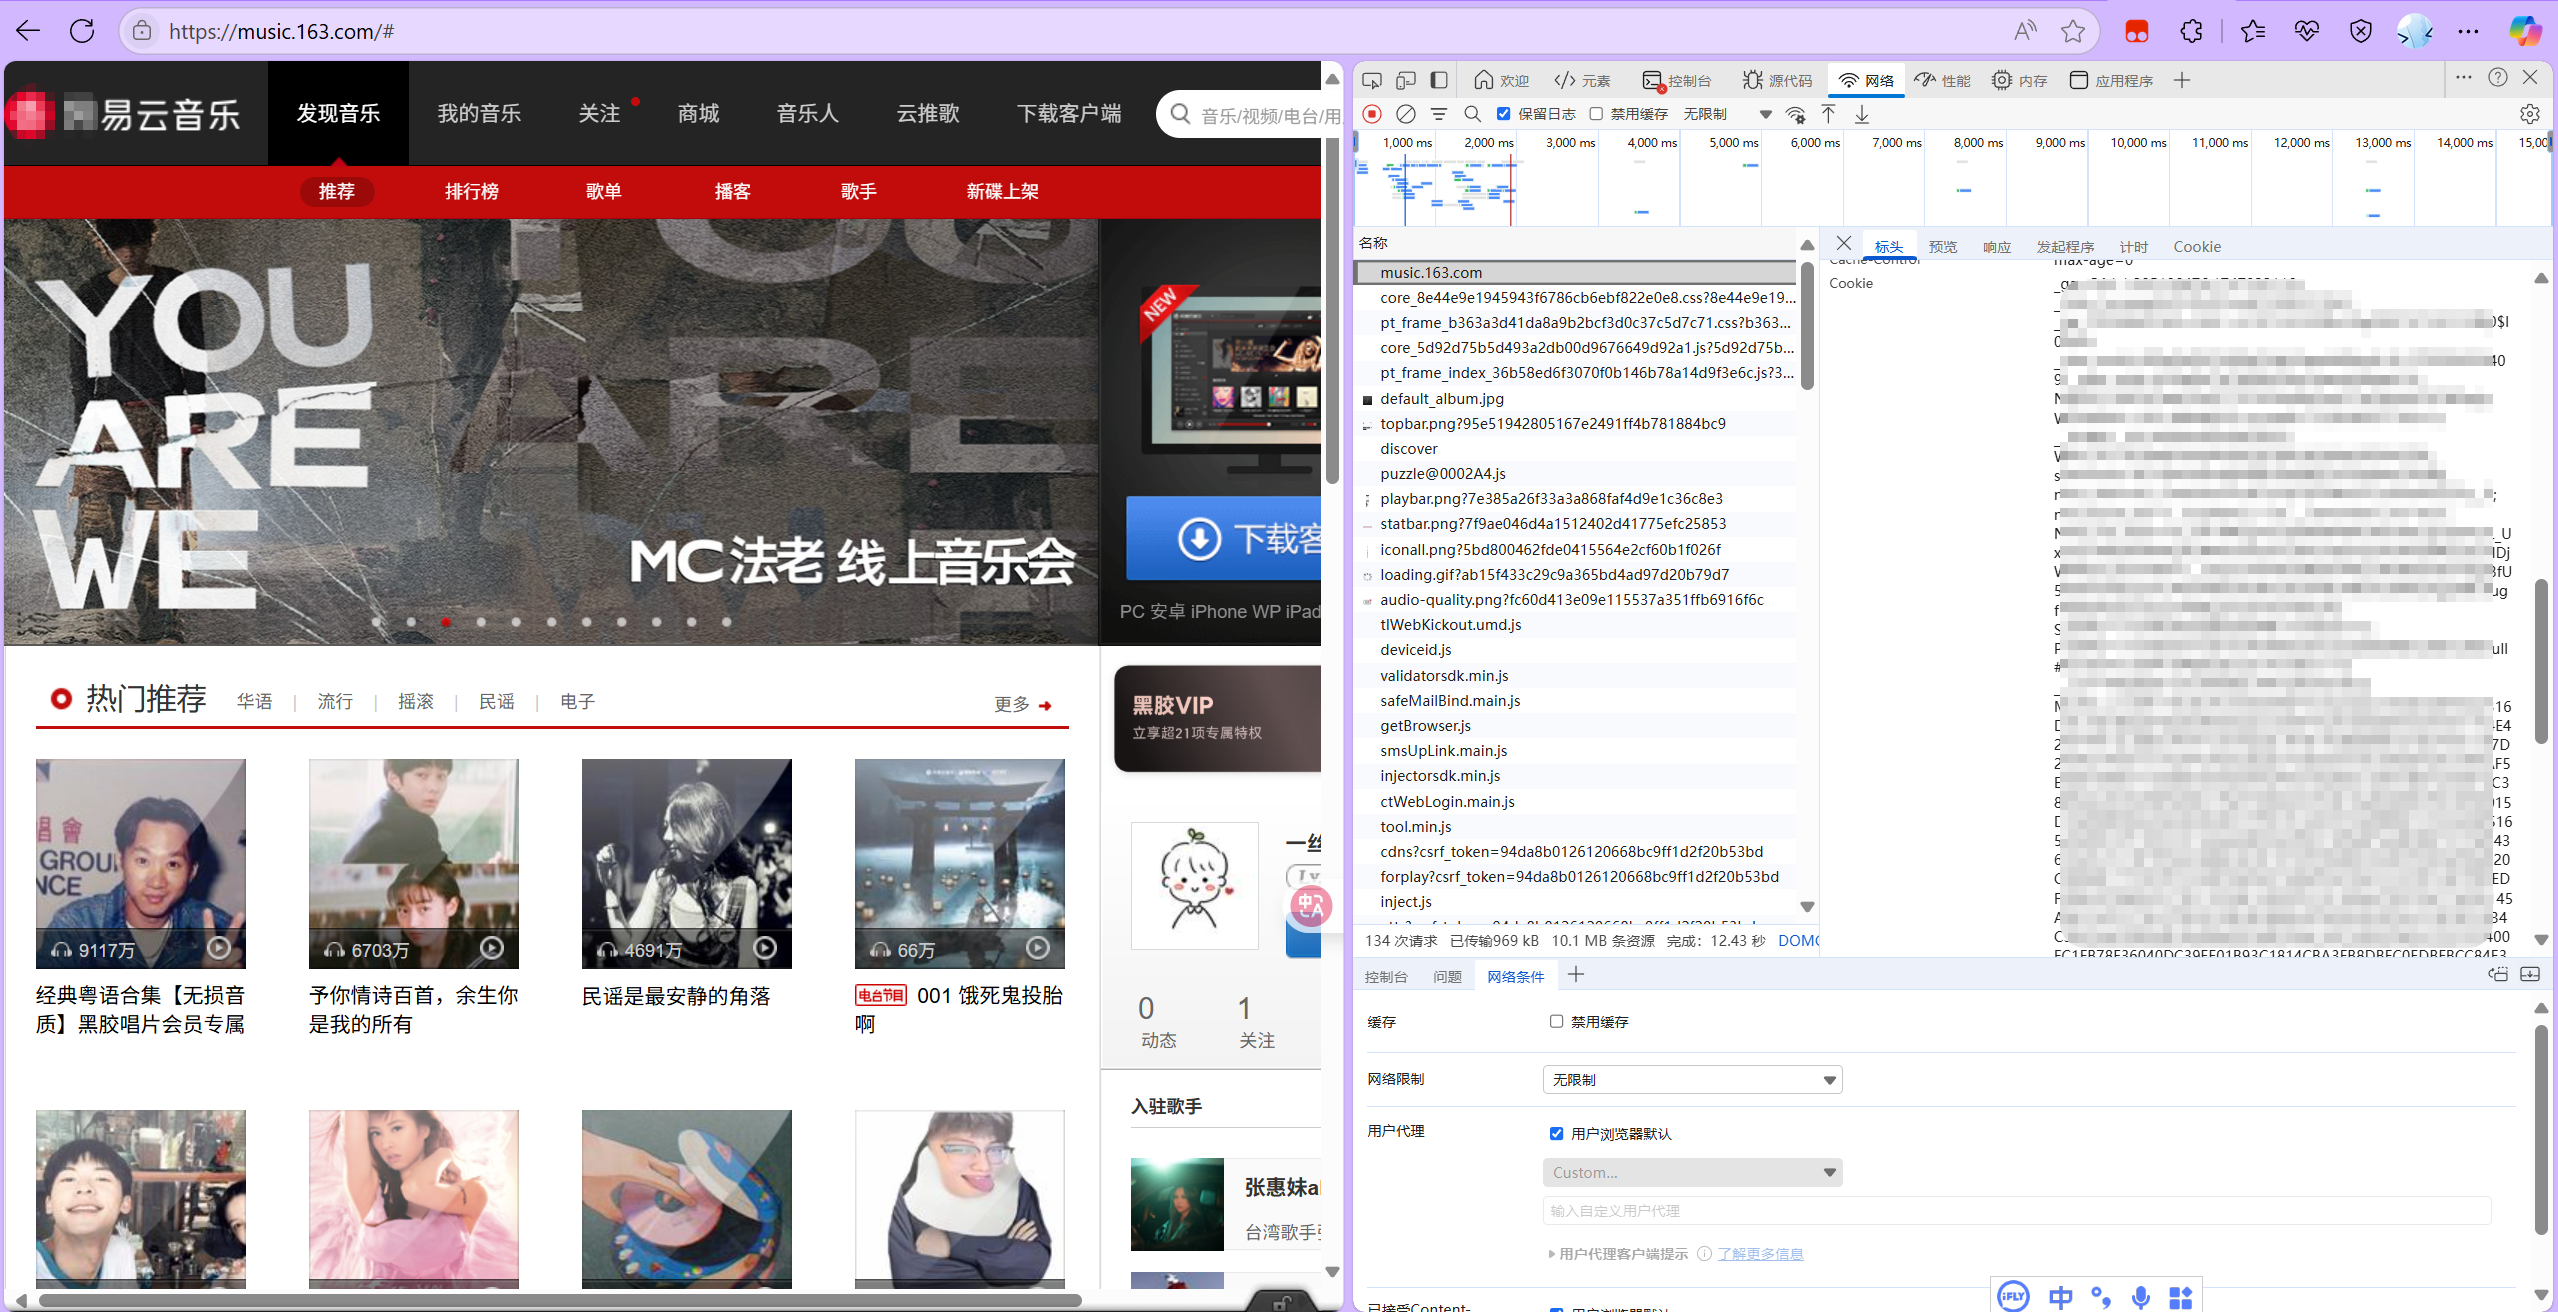Image resolution: width=2558 pixels, height=1312 pixels.
Task: Open the Copilot icon in browser toolbar
Action: tap(2525, 31)
